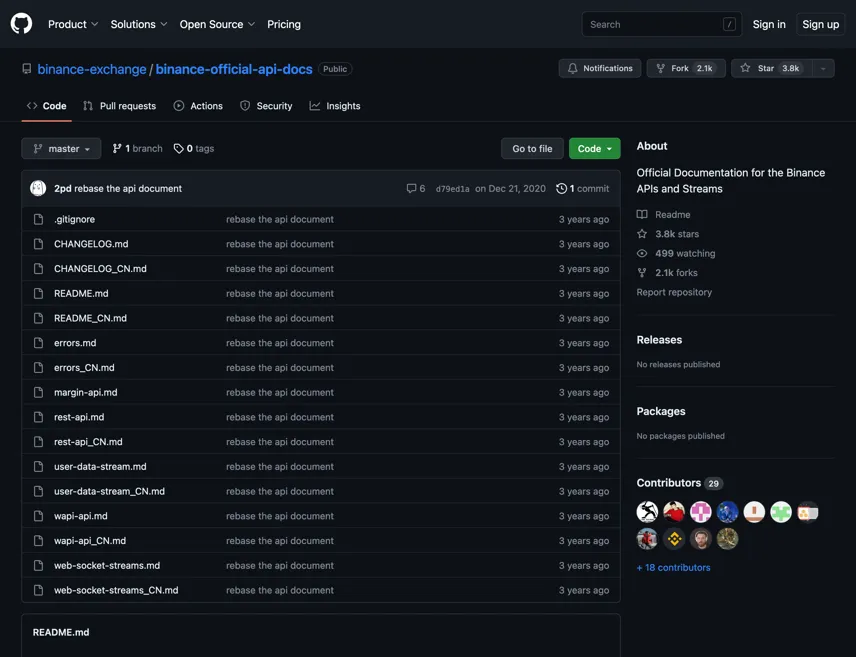Viewport: 856px width, 657px height.
Task: Go to the Pricing page
Action: (x=284, y=25)
